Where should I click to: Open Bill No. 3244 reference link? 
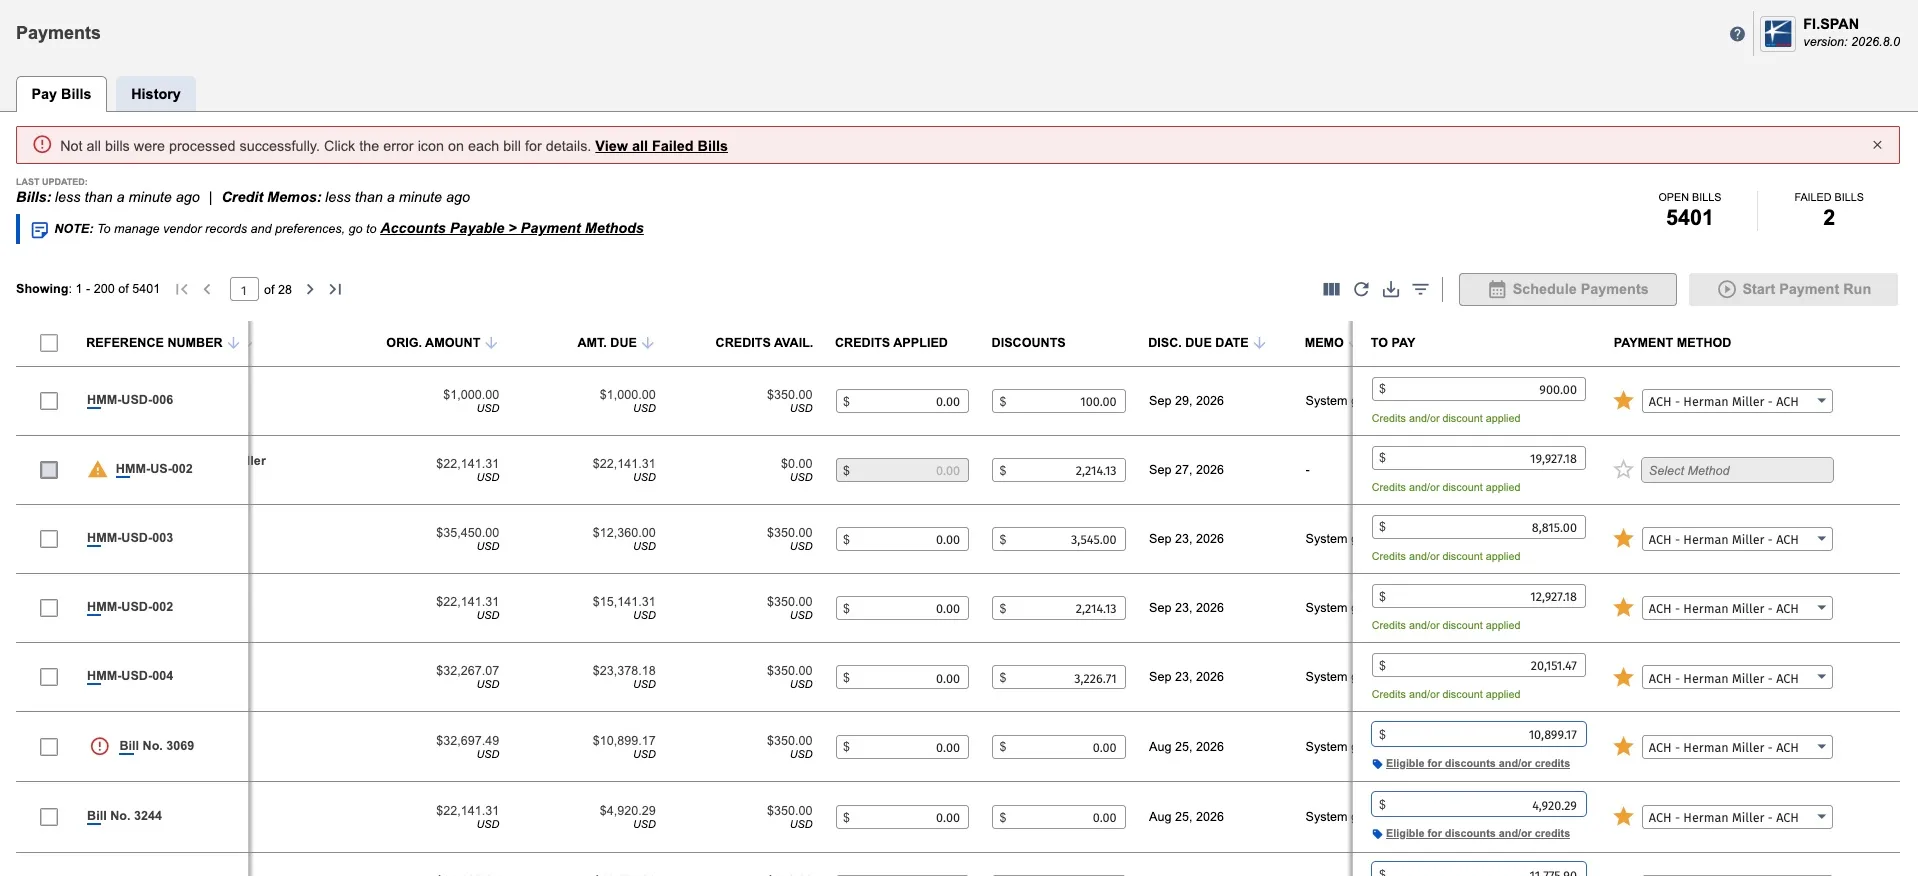click(x=124, y=816)
